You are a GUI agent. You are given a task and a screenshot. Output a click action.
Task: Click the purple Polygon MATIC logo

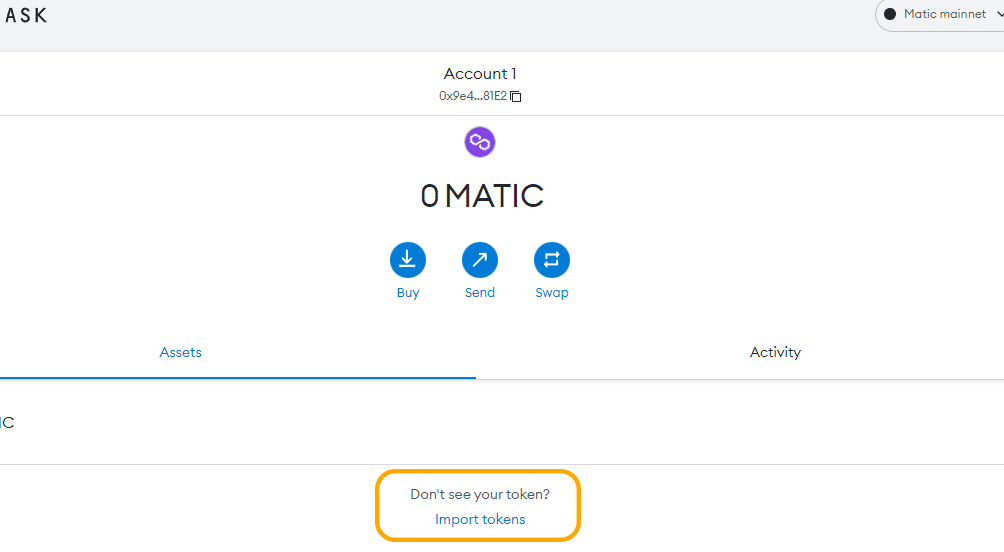480,142
